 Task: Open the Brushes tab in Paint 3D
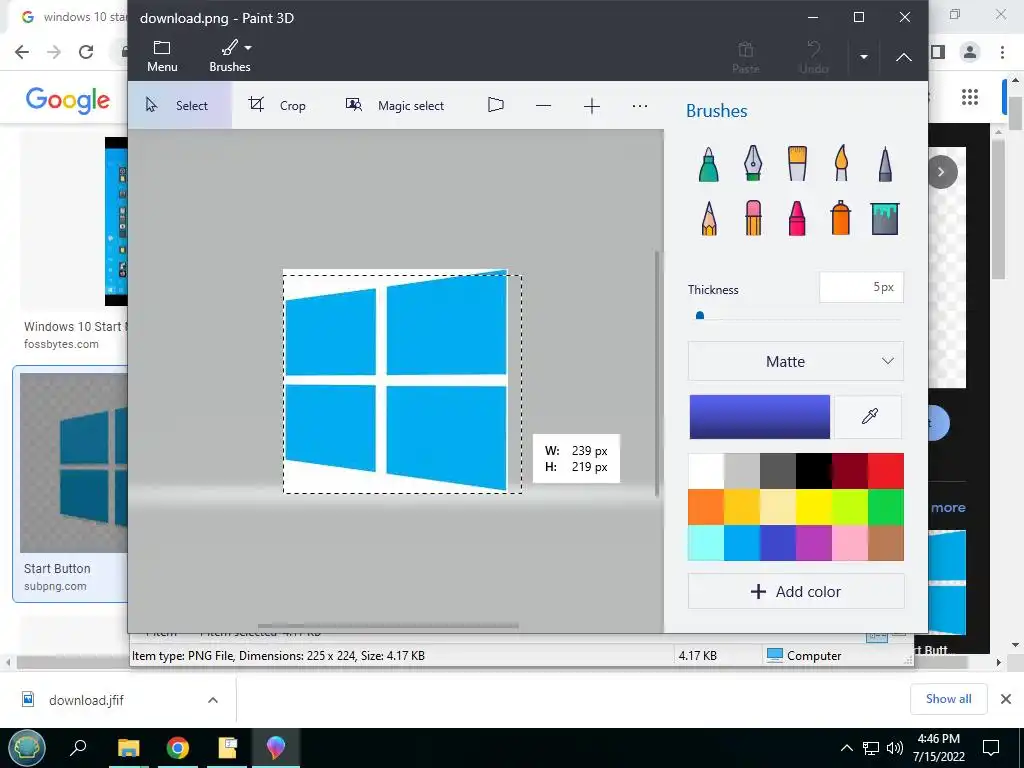pyautogui.click(x=229, y=56)
